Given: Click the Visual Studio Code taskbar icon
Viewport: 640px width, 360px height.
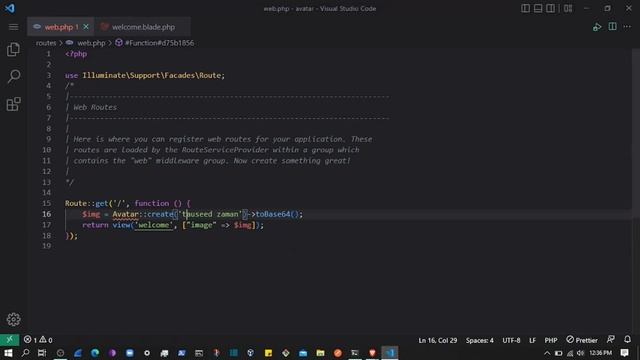Looking at the screenshot, I should (390, 353).
